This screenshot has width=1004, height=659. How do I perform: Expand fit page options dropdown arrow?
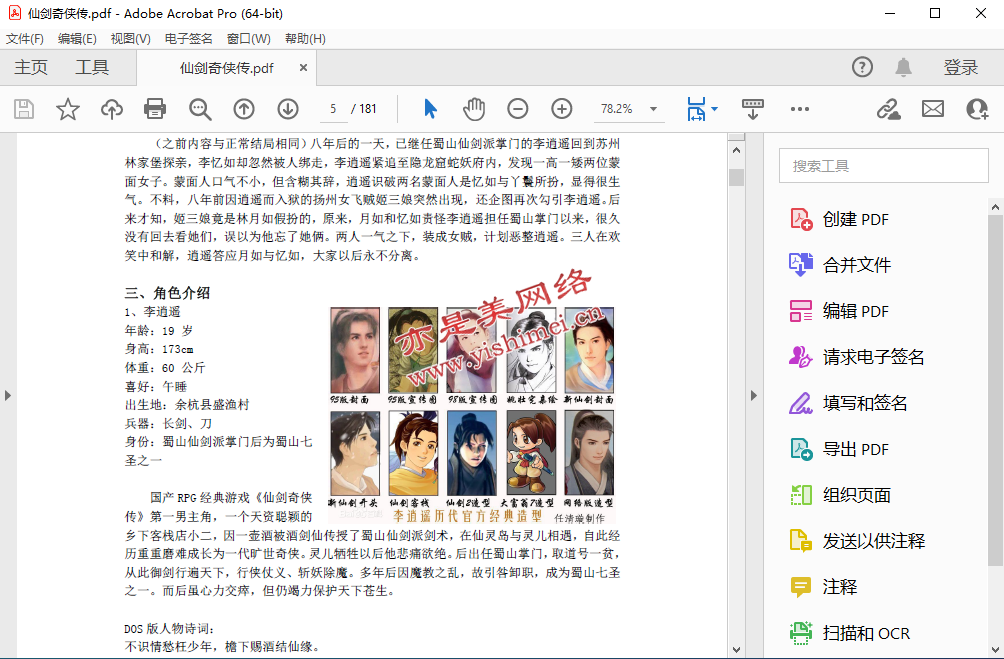(715, 109)
